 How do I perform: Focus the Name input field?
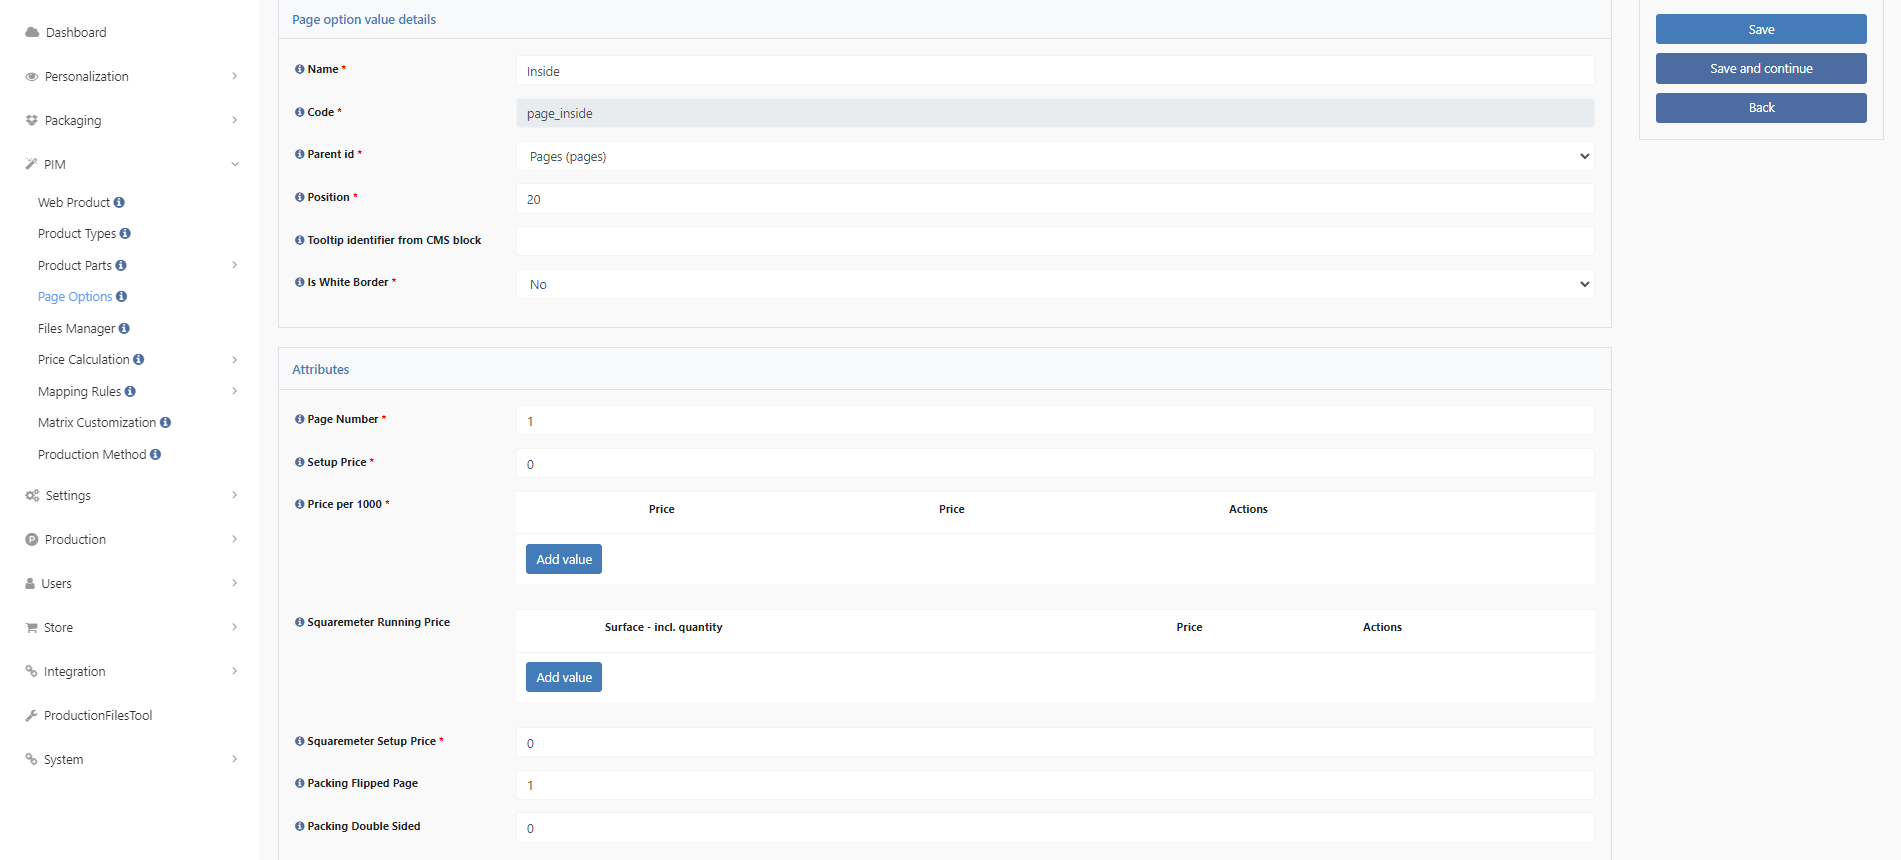(1055, 71)
